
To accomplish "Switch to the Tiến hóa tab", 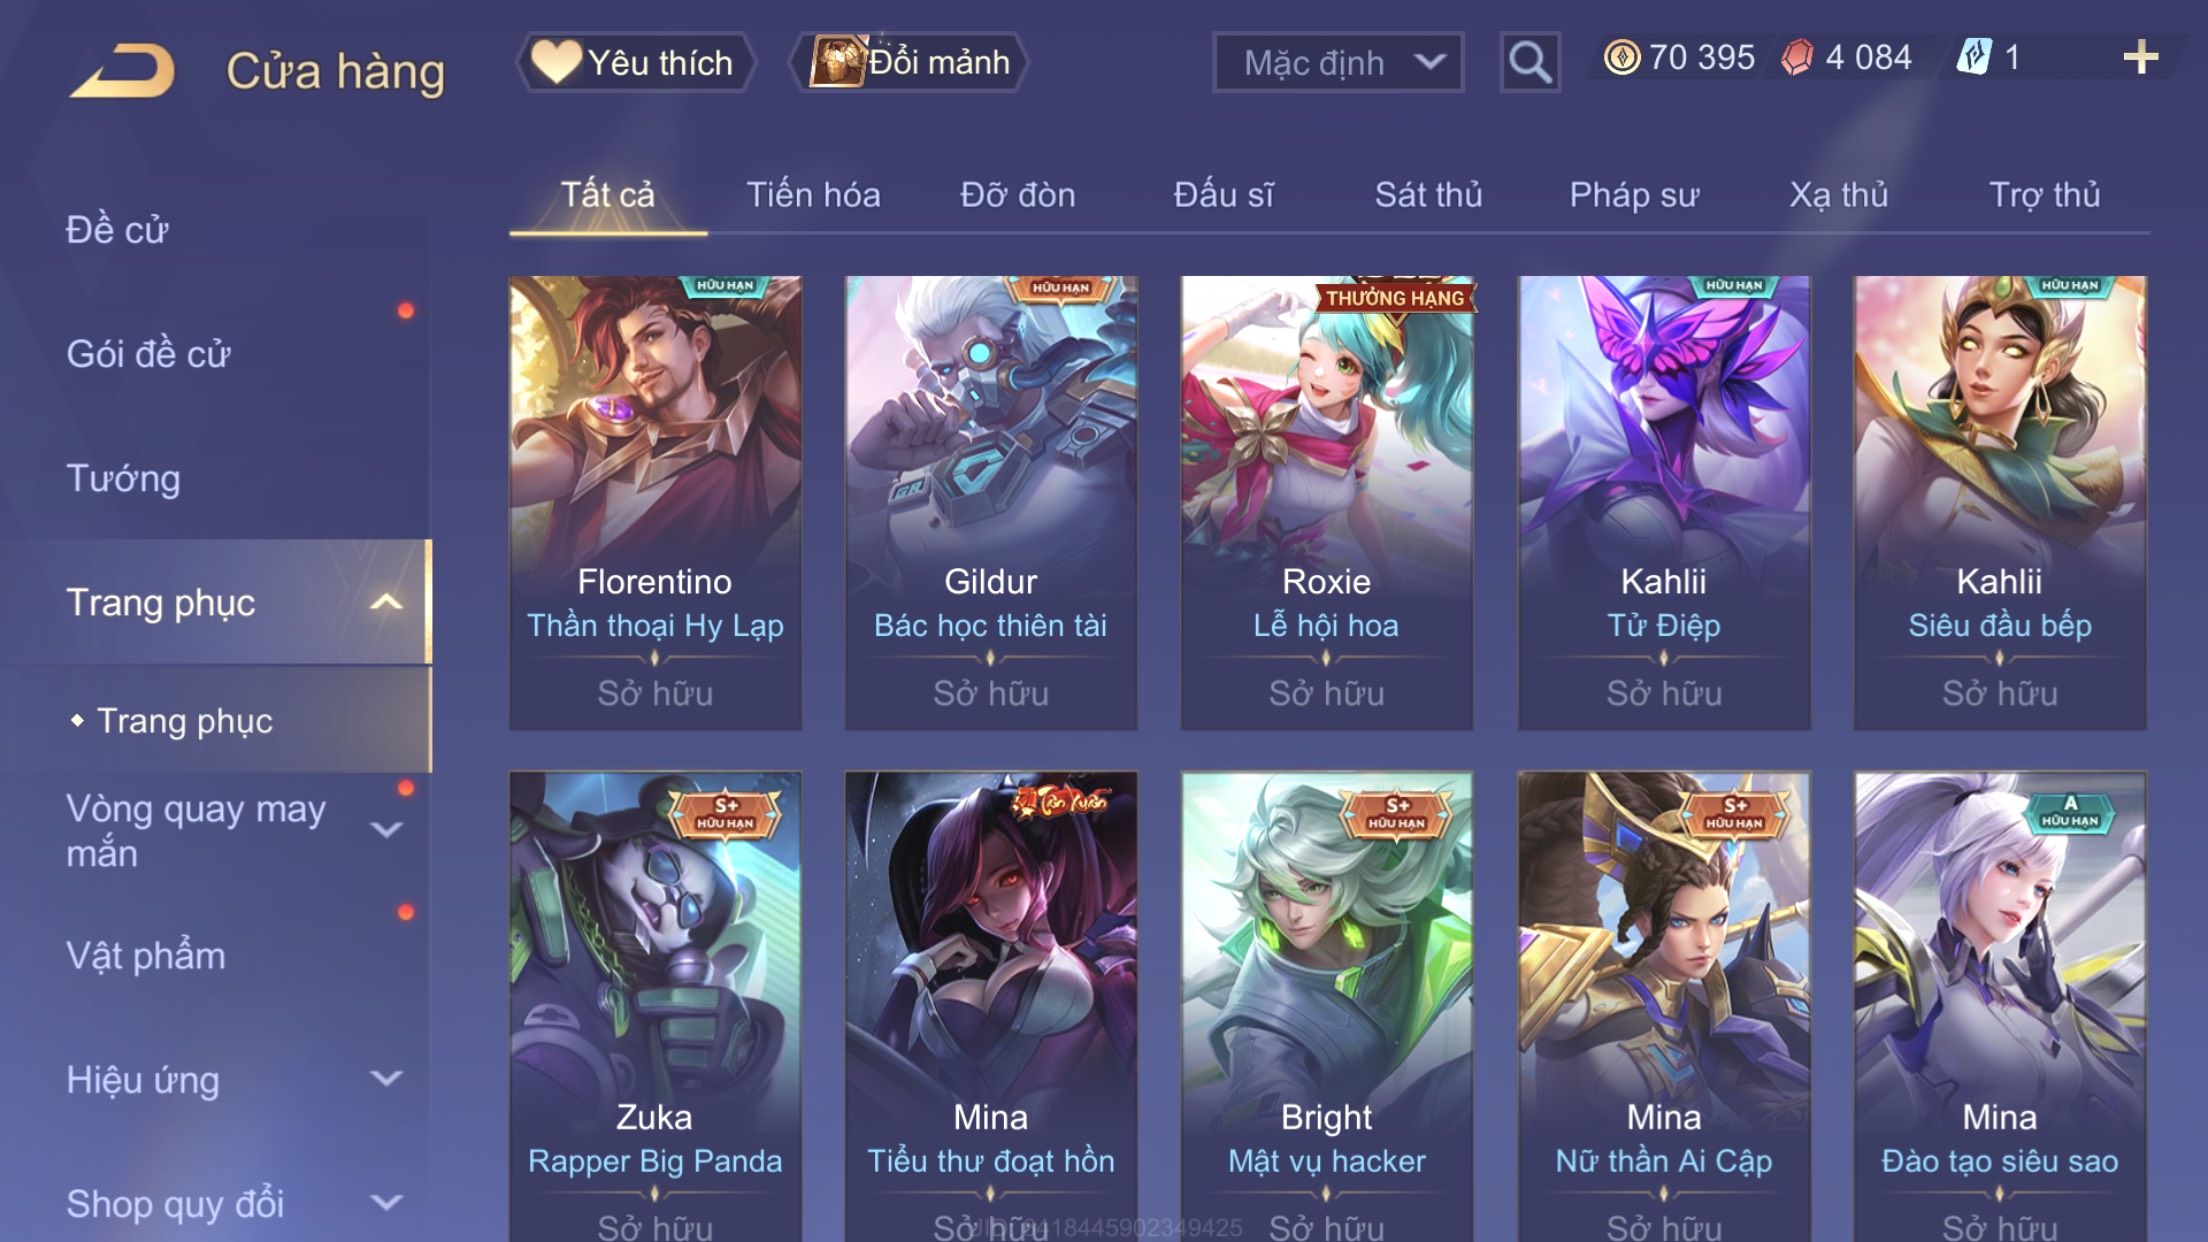I will click(813, 194).
